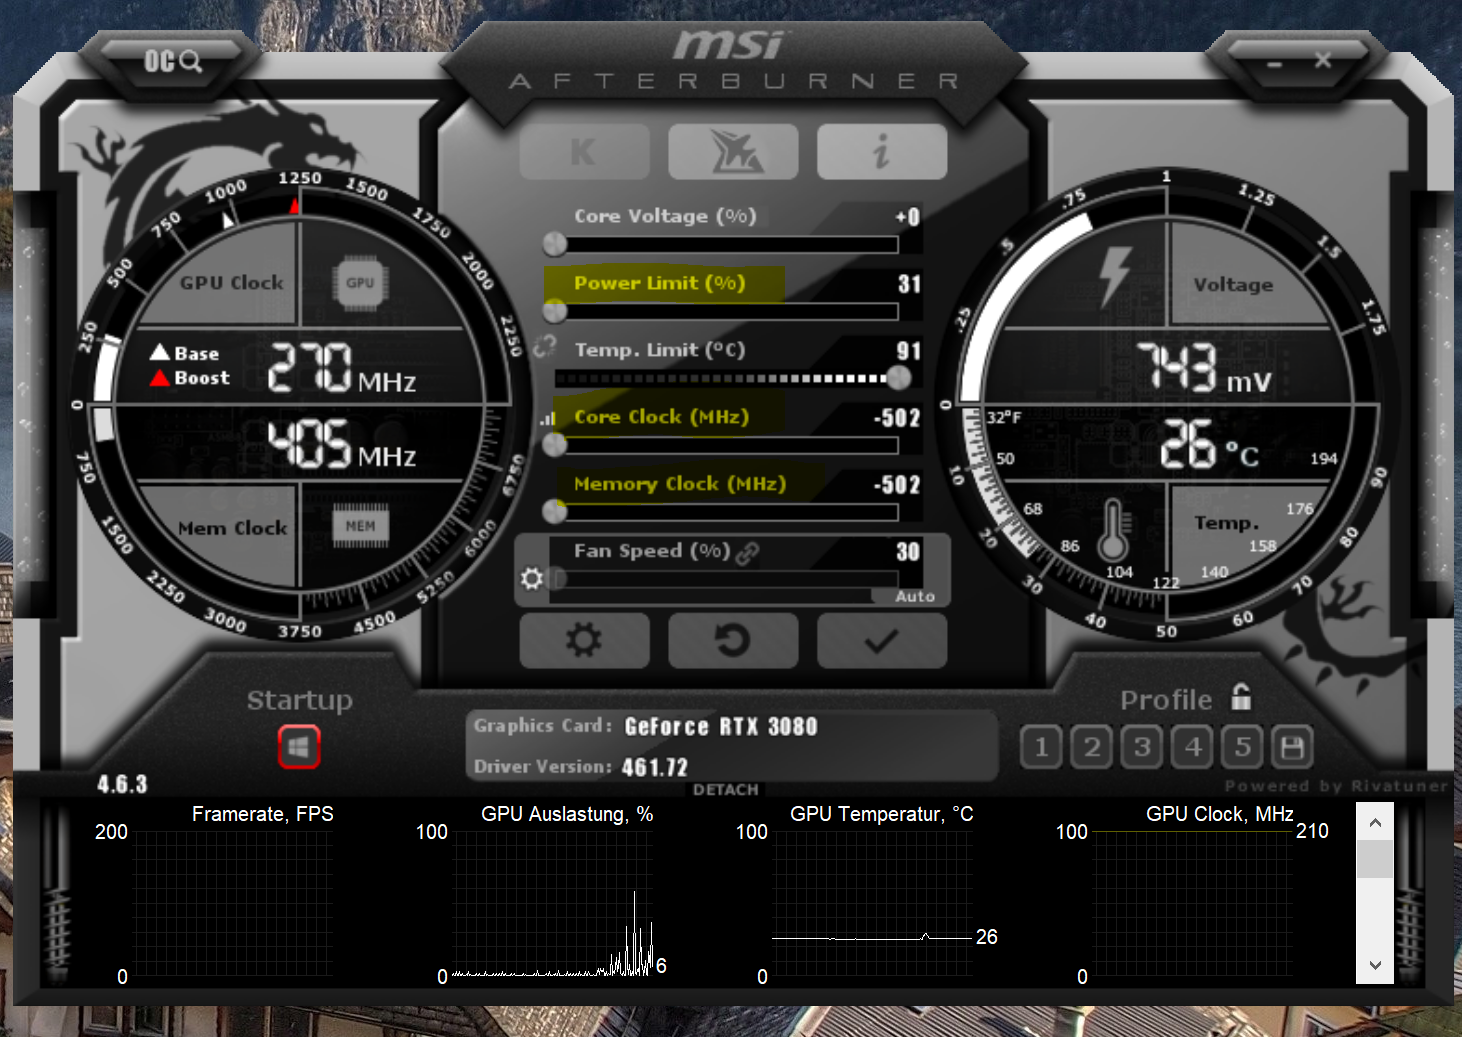The width and height of the screenshot is (1462, 1037).
Task: Toggle the fan speed Auto button
Action: point(914,596)
